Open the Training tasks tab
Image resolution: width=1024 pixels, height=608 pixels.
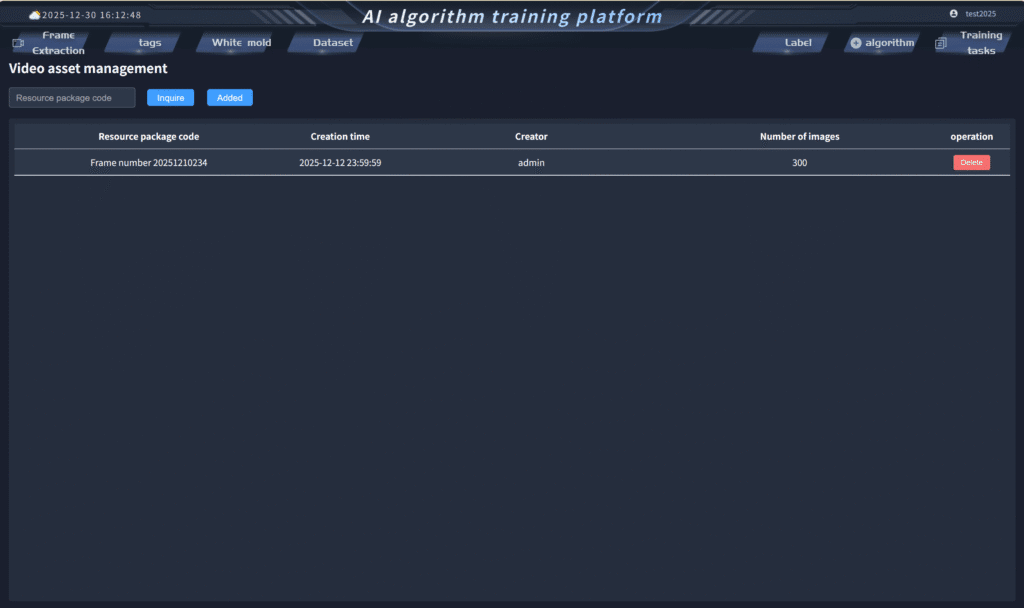(981, 43)
